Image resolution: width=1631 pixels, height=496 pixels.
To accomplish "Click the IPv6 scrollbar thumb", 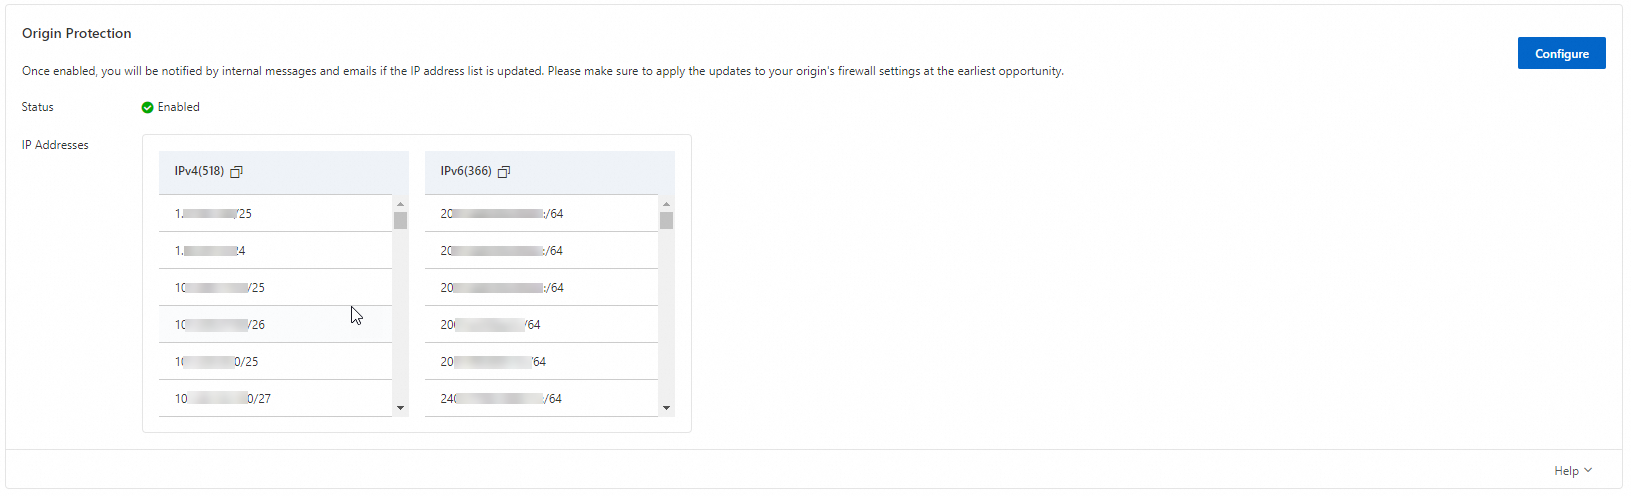I will coord(666,220).
